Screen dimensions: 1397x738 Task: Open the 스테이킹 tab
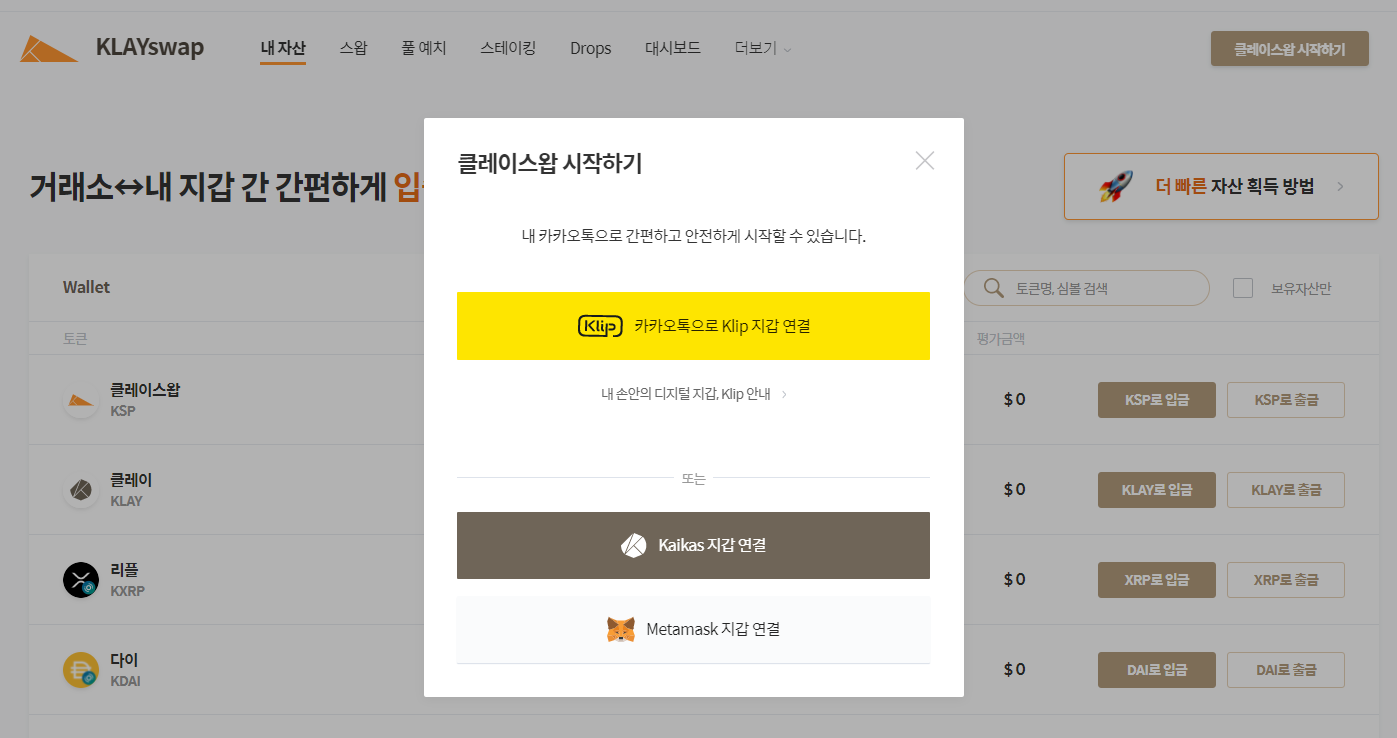click(x=508, y=48)
